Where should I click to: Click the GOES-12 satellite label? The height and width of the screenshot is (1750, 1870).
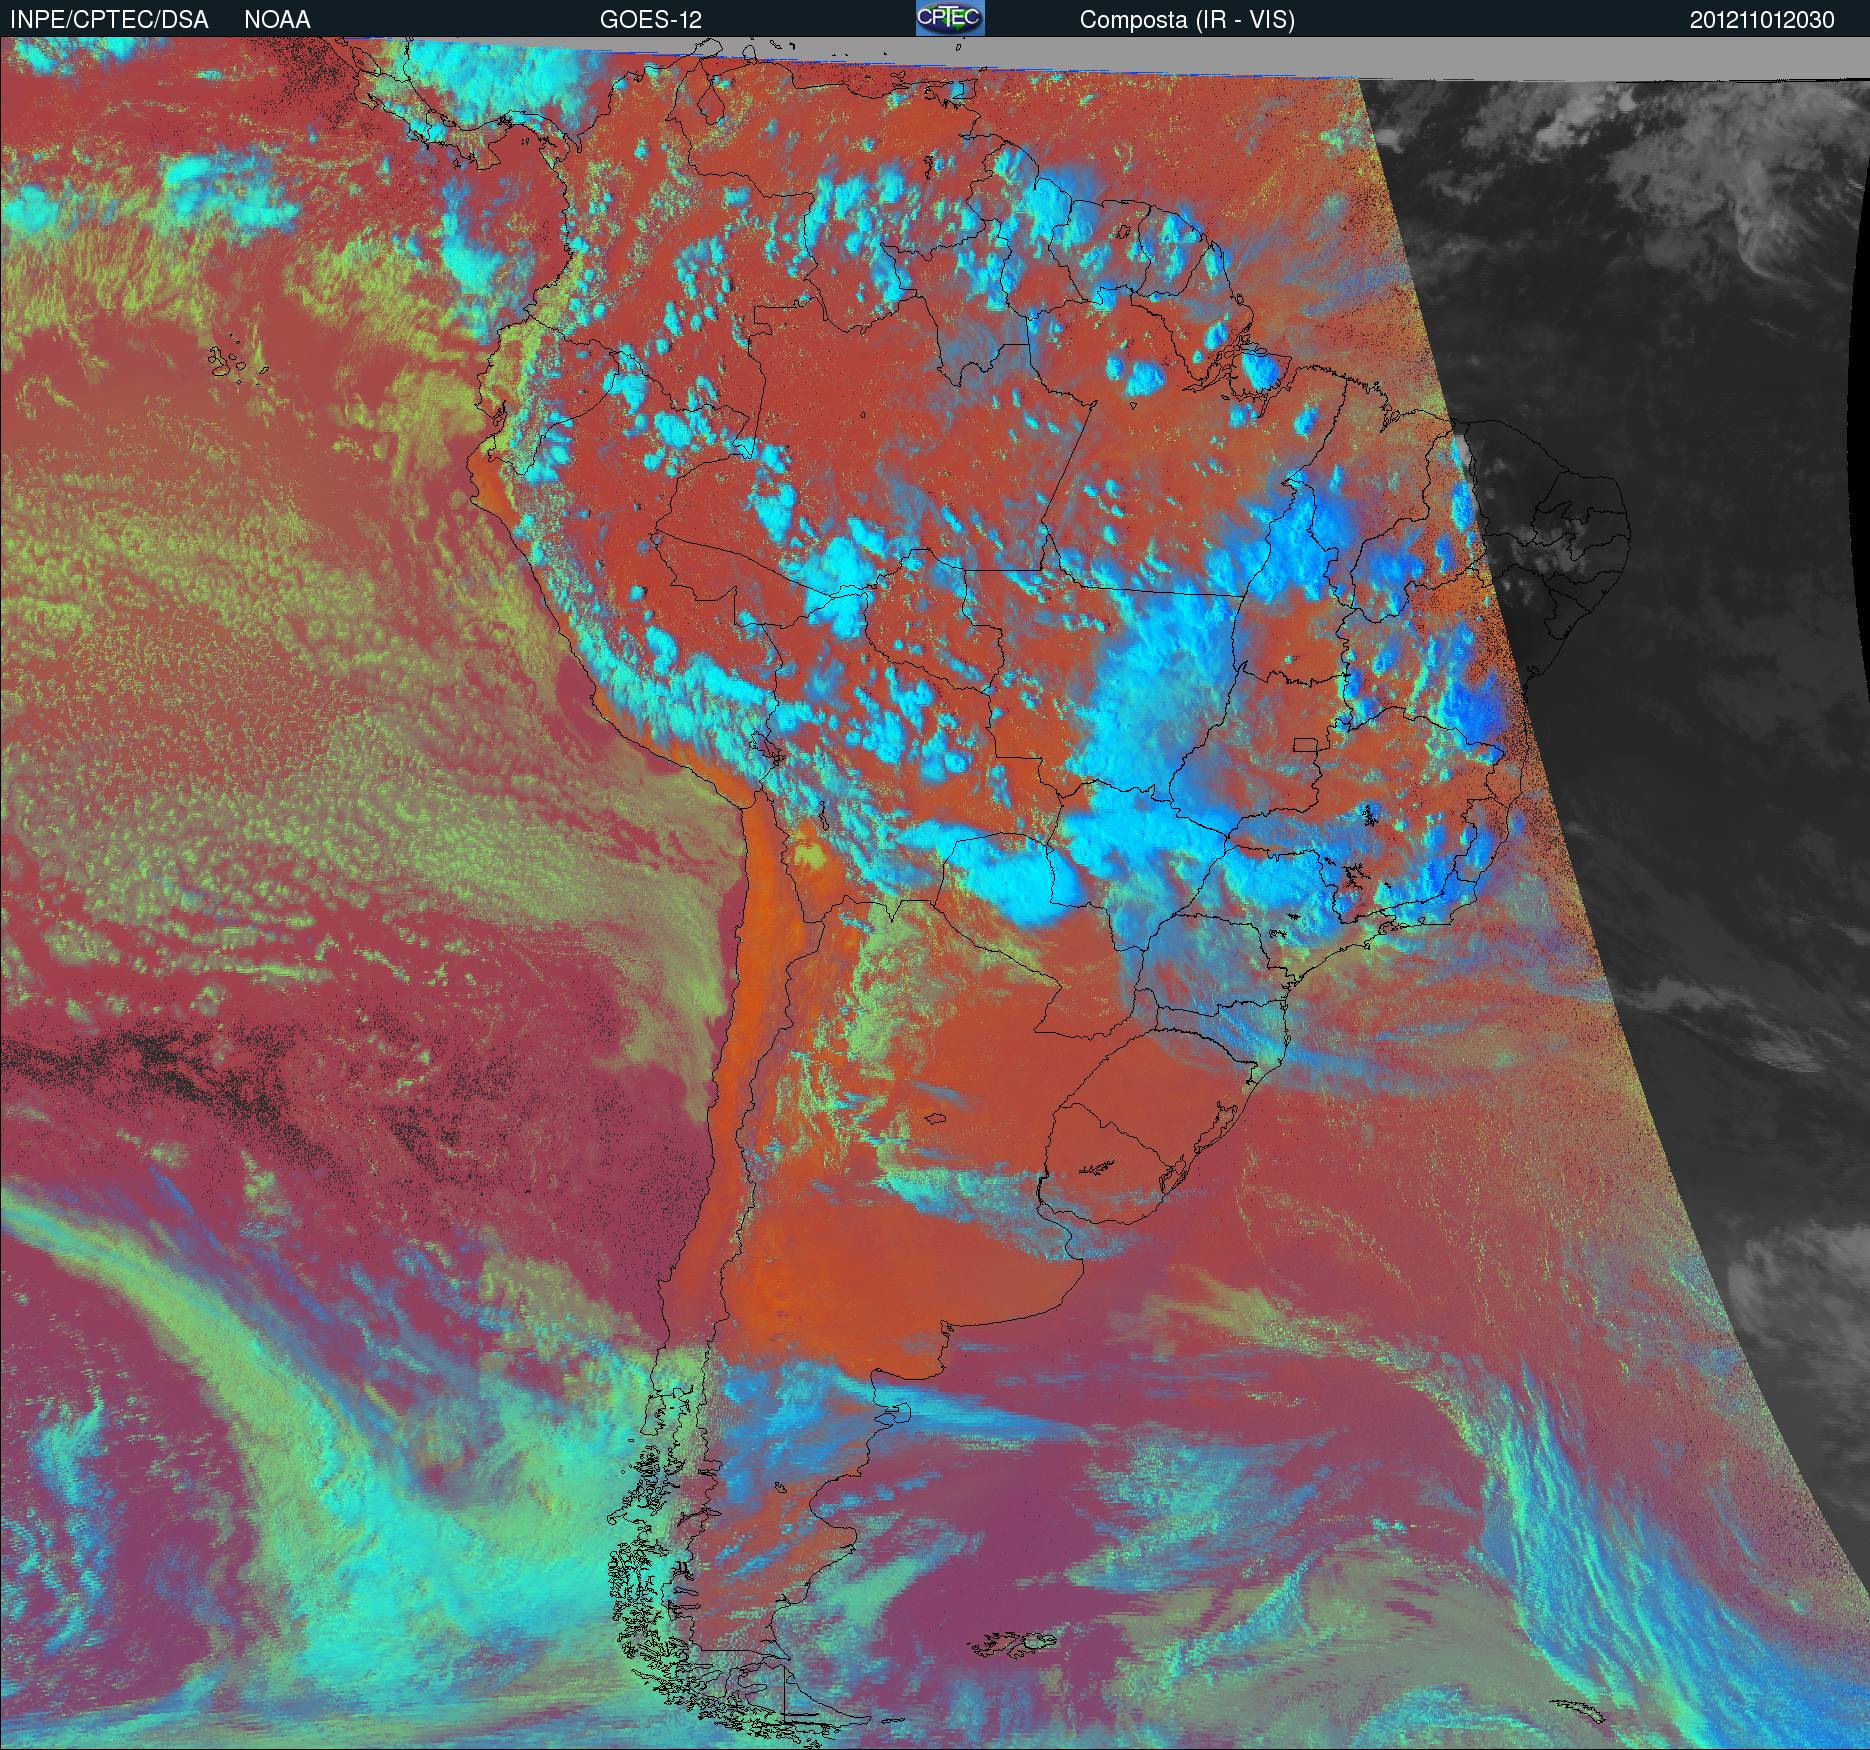click(650, 20)
